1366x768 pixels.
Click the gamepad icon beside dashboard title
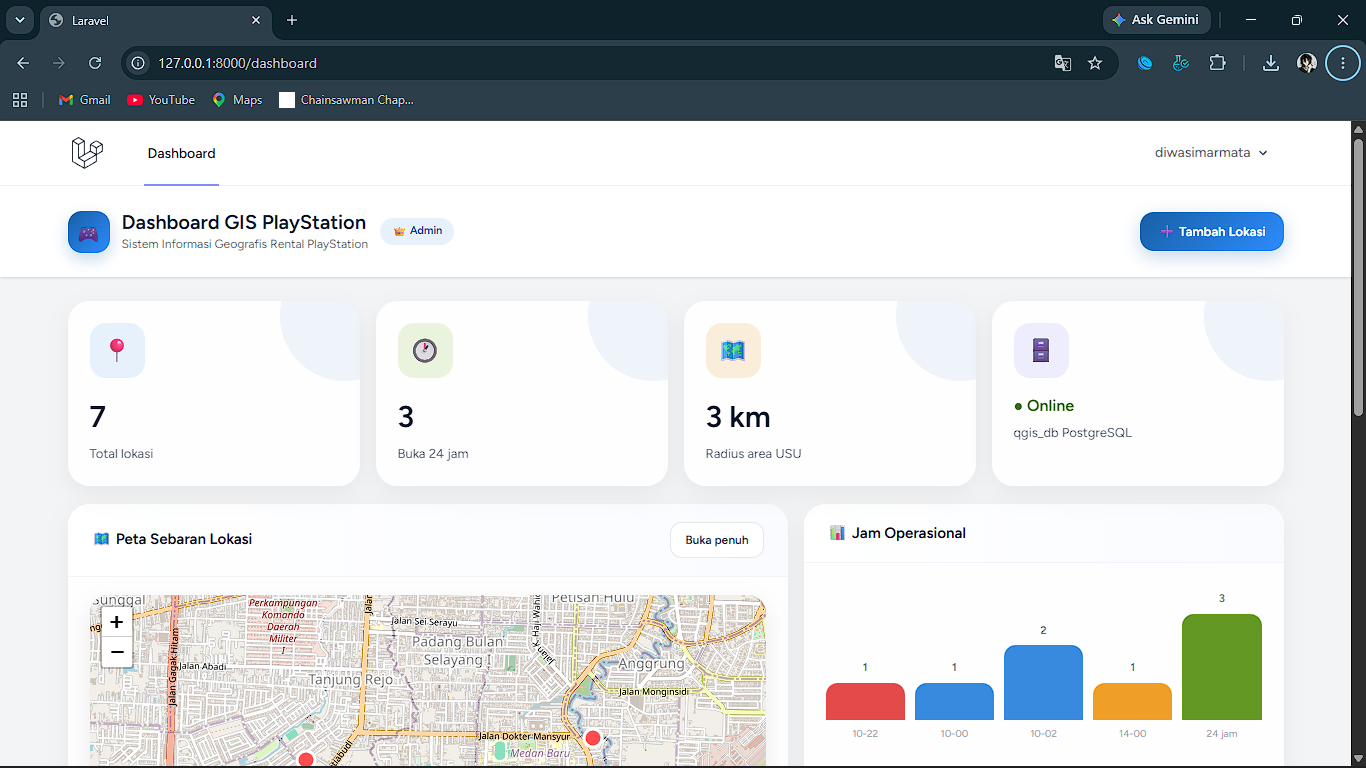89,232
